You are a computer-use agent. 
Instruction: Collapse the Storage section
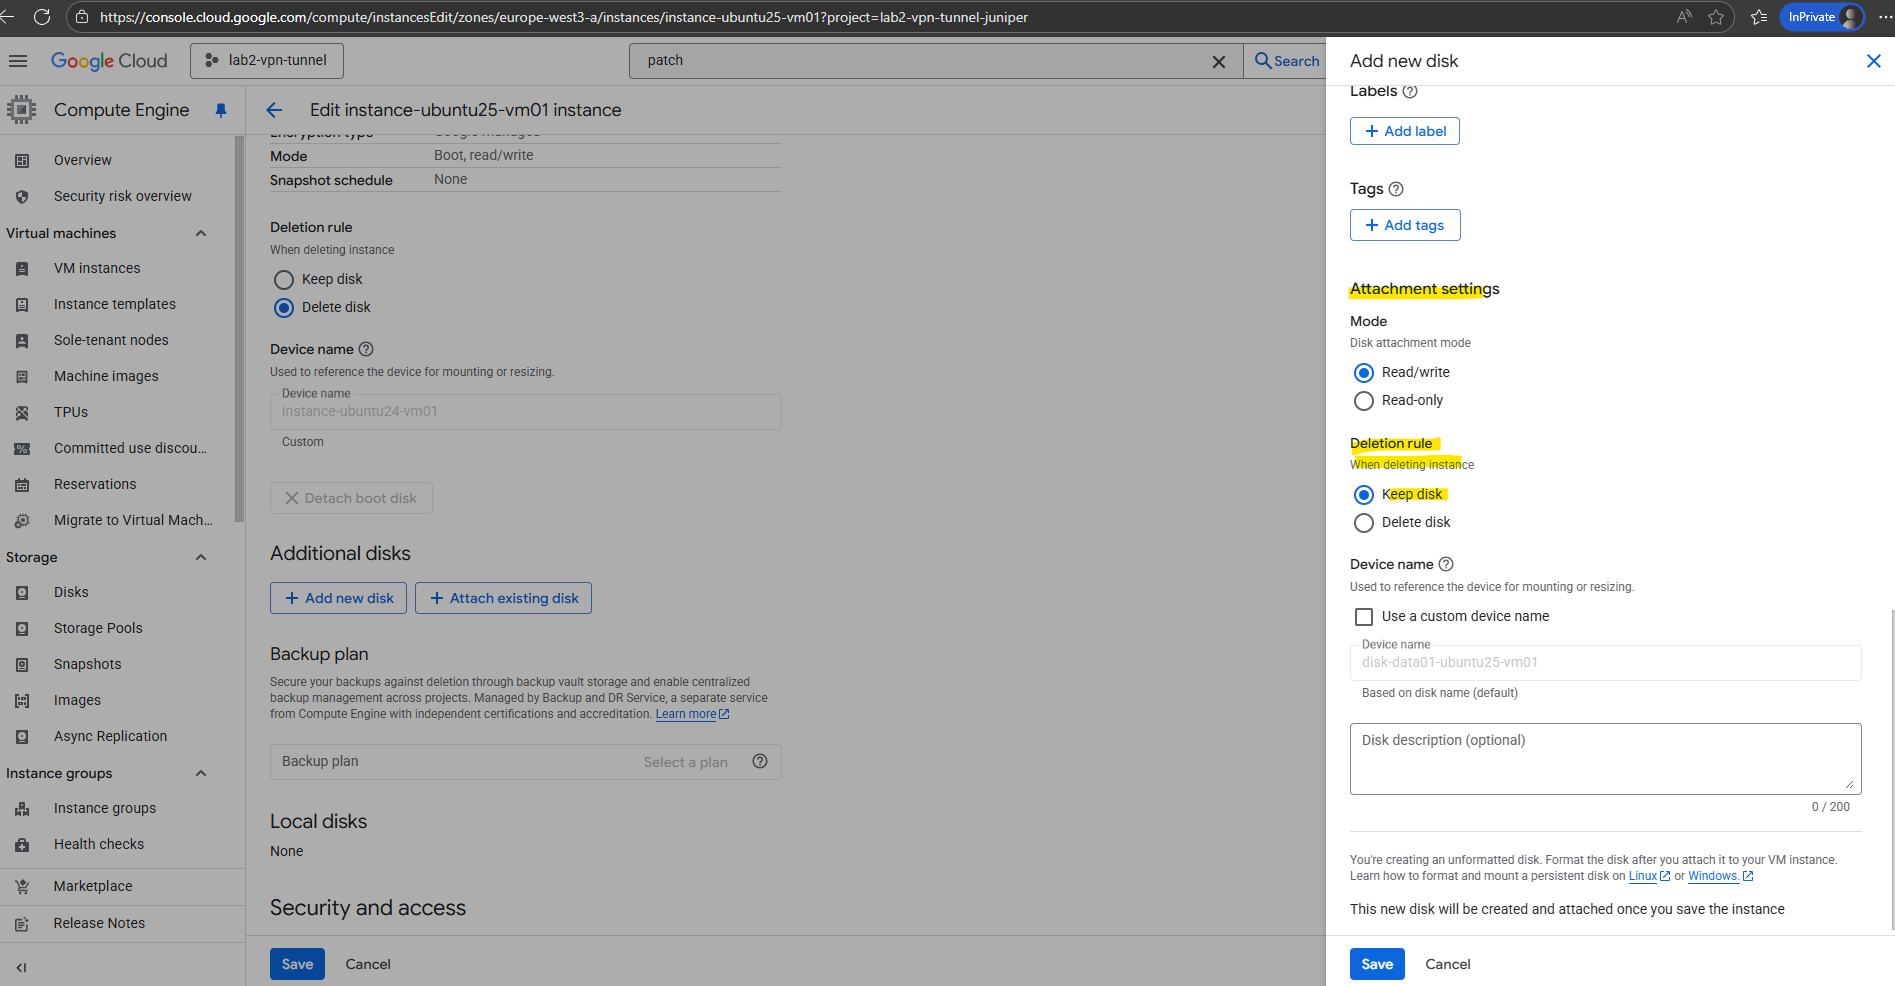(201, 557)
